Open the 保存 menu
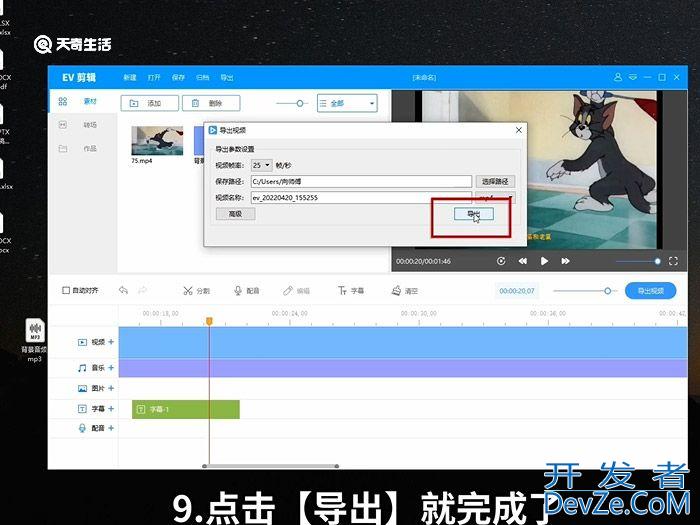 178,78
